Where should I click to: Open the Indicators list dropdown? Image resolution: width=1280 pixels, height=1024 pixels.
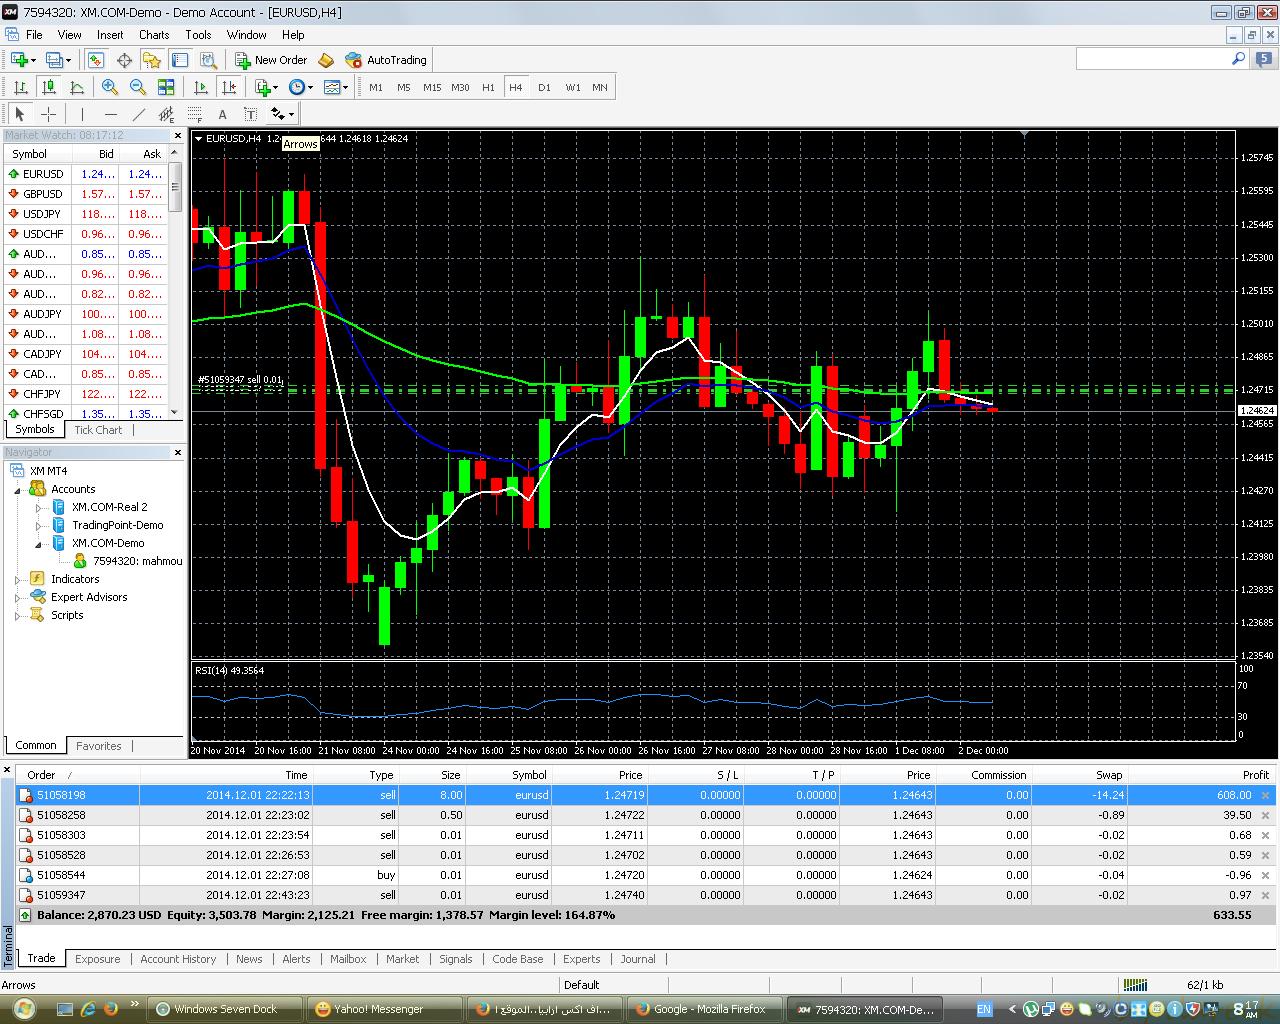pyautogui.click(x=266, y=87)
